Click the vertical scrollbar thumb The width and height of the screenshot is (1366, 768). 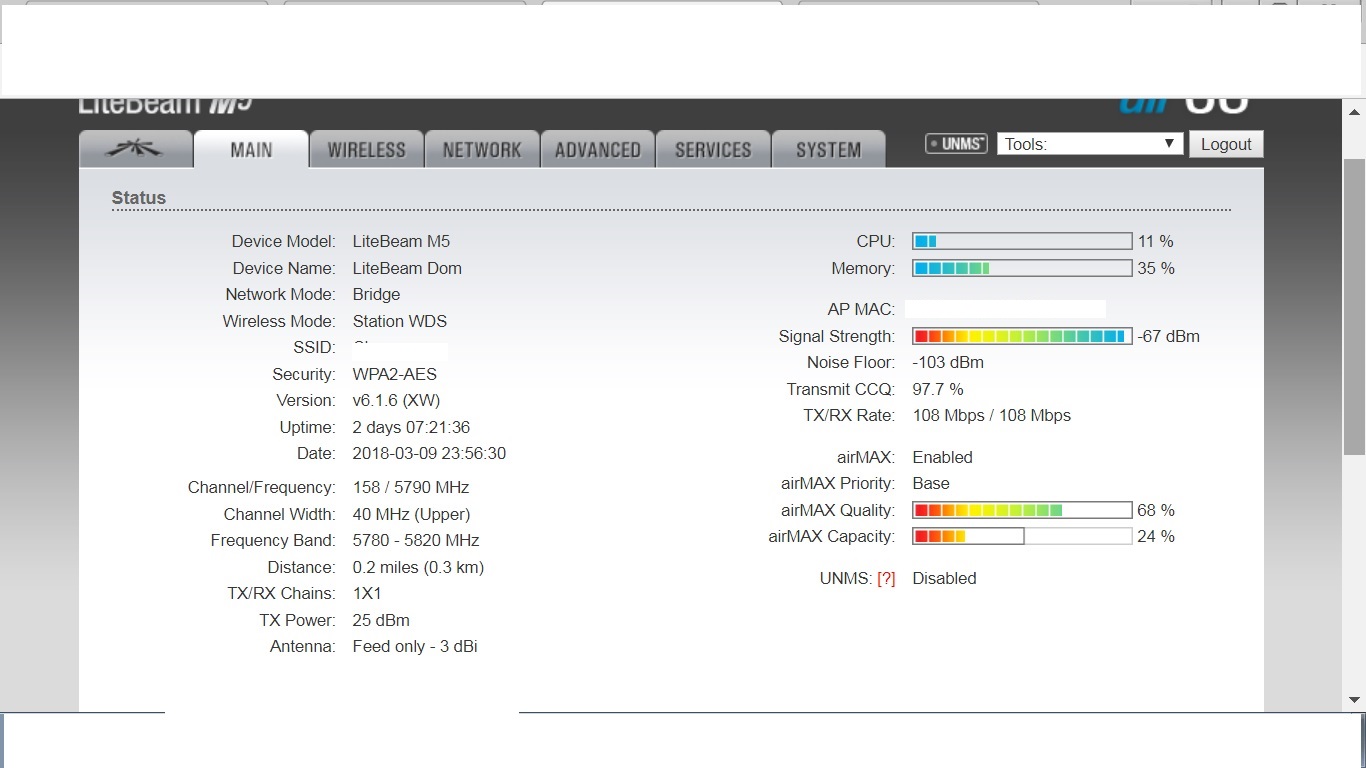pos(1355,305)
